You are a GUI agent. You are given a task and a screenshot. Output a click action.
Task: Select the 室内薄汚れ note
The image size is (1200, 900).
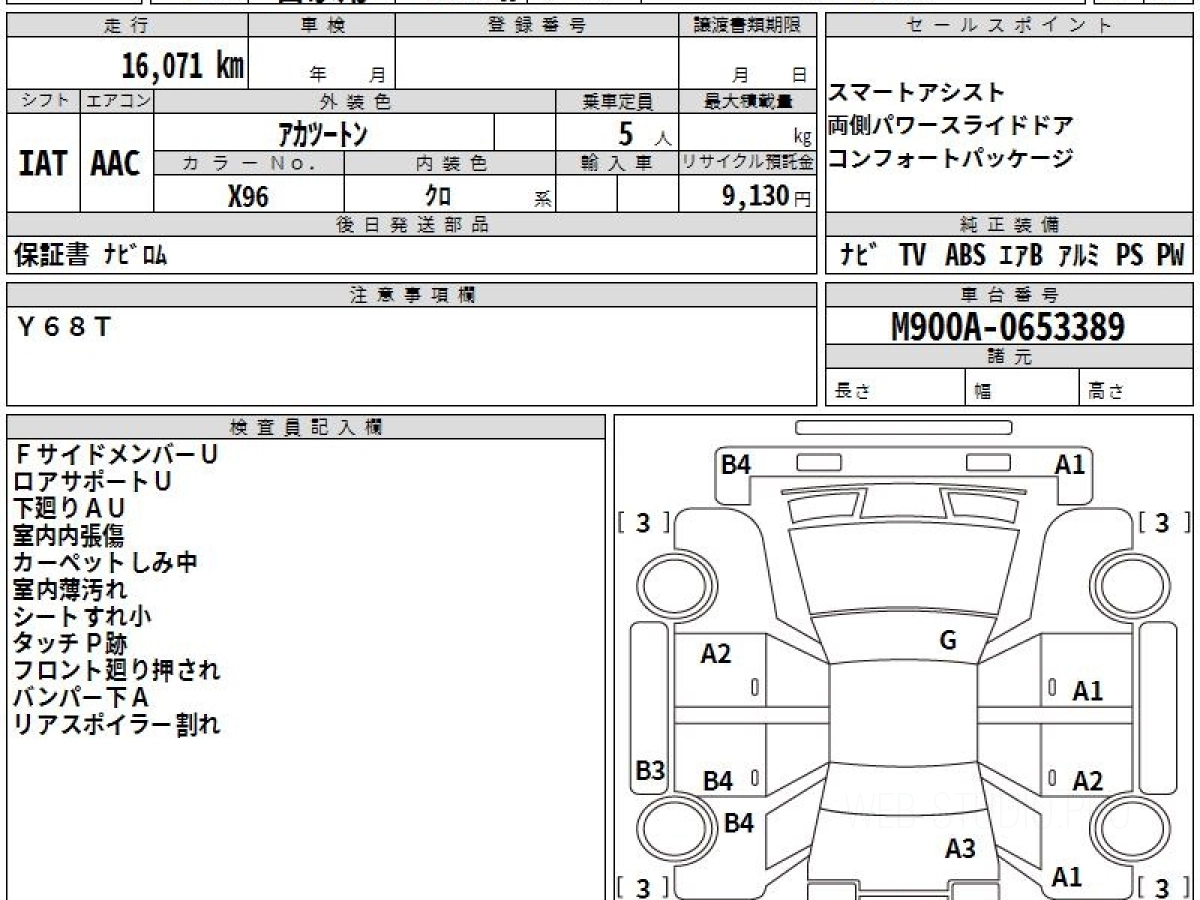(70, 589)
